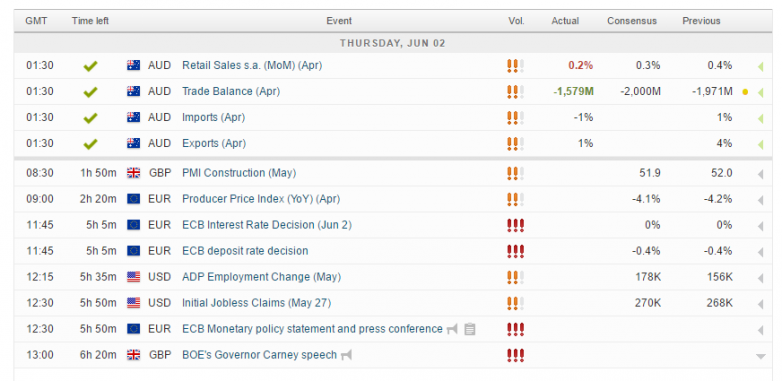782x381 pixels.
Task: Click megaphone icon next to Carney speech
Action: [346, 355]
